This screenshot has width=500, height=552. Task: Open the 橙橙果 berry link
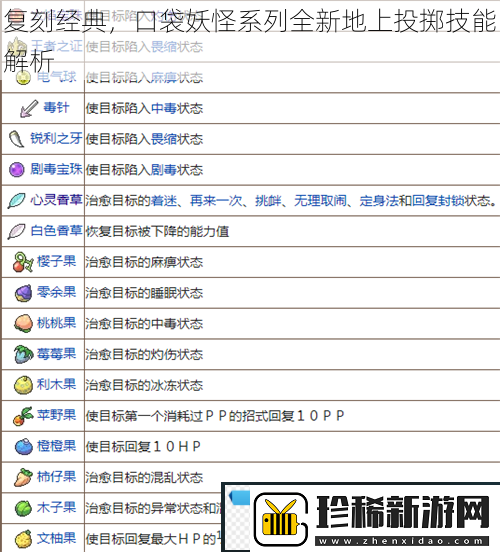click(56, 446)
